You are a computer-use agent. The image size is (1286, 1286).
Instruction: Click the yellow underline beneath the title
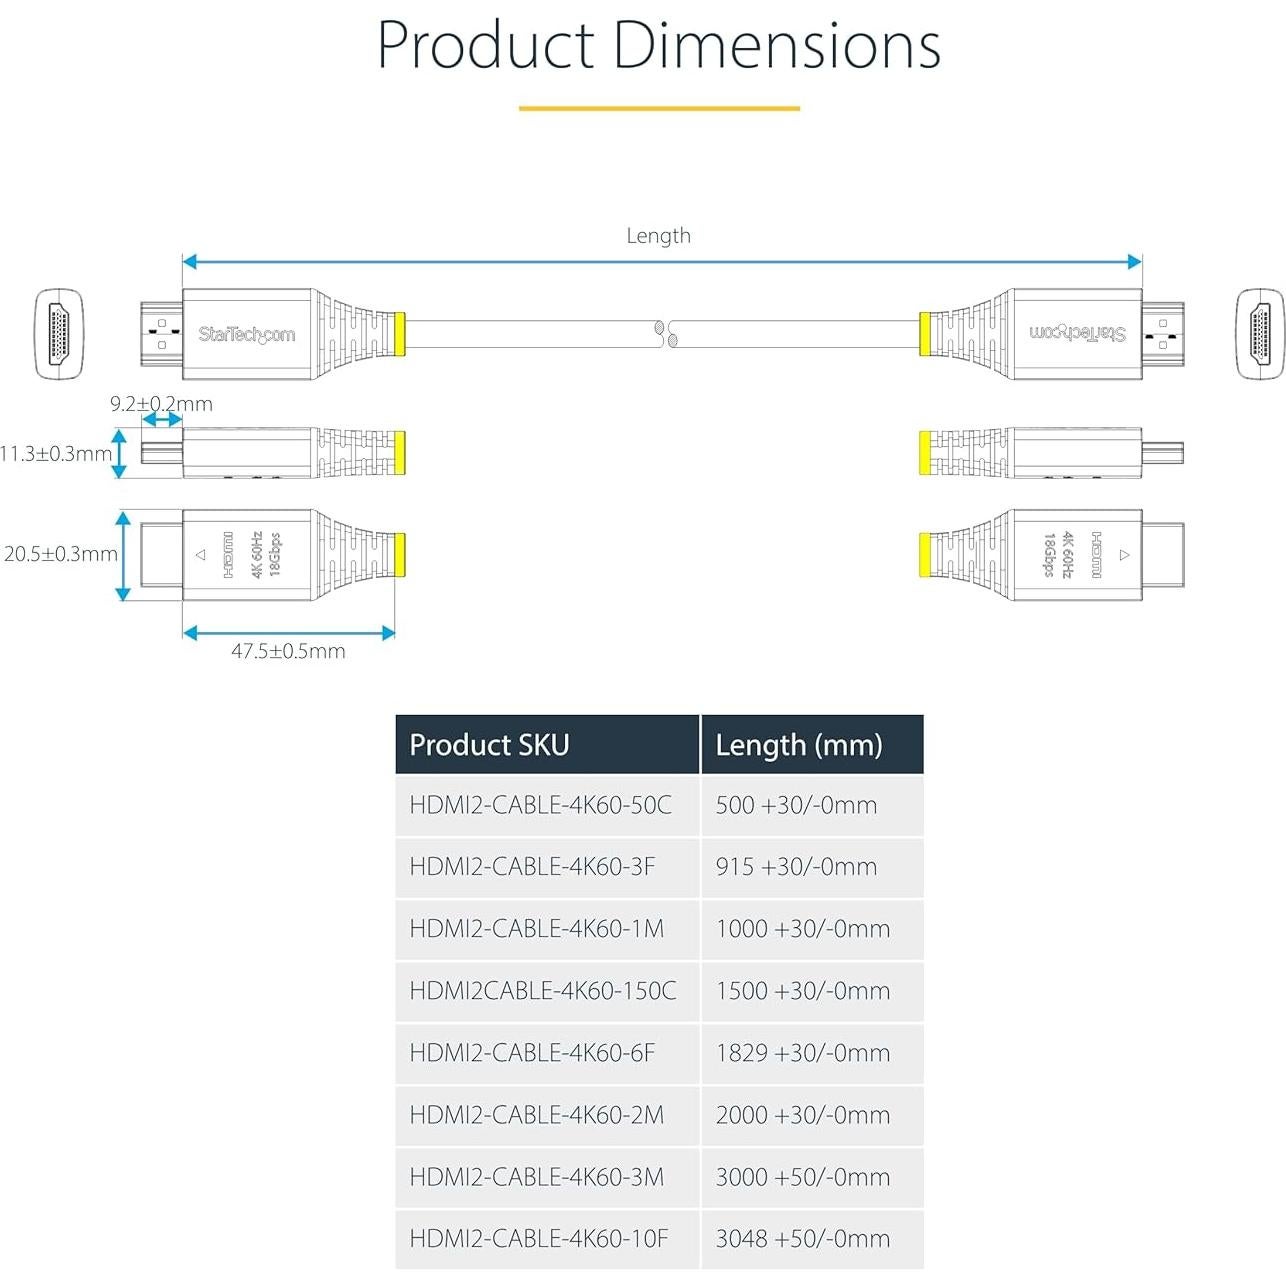pyautogui.click(x=658, y=108)
